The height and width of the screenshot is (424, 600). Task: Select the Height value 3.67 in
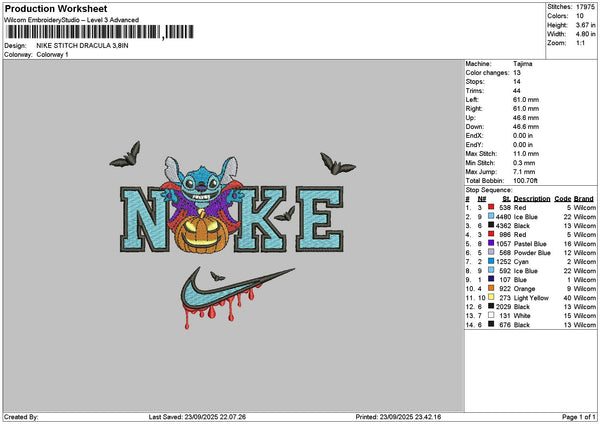click(x=585, y=25)
